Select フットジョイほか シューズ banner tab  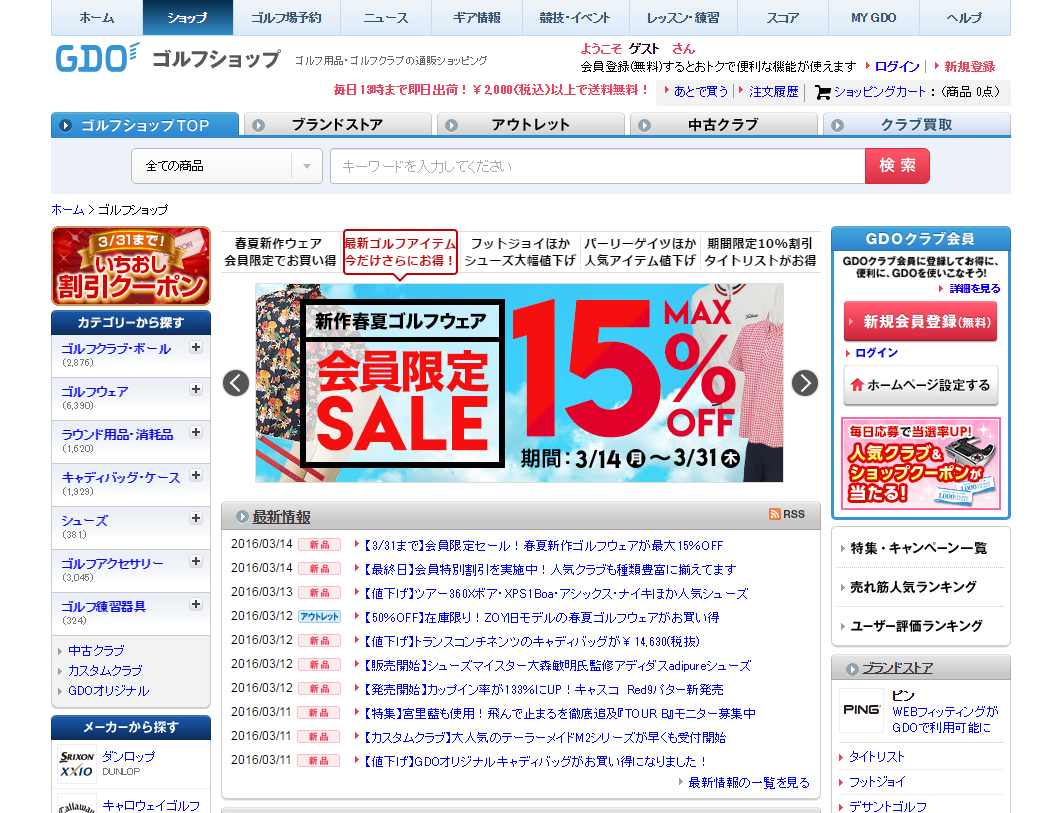click(520, 252)
